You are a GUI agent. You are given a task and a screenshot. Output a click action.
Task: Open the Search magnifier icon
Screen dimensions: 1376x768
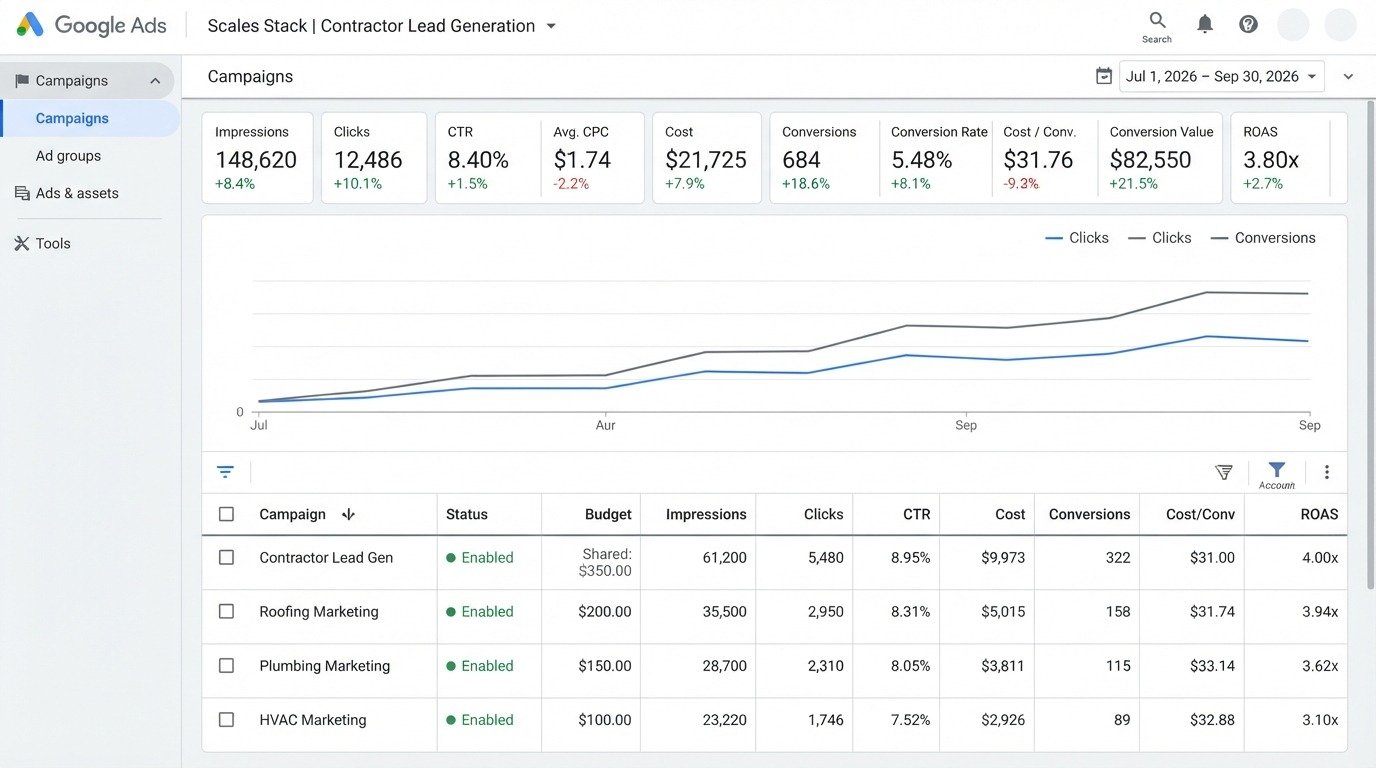(x=1157, y=21)
